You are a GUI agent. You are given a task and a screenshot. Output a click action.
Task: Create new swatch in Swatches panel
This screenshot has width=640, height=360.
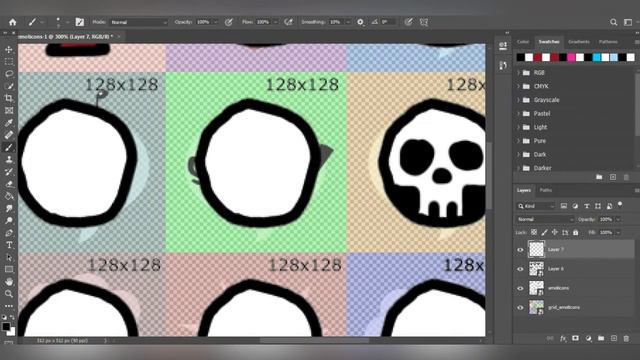[x=613, y=177]
